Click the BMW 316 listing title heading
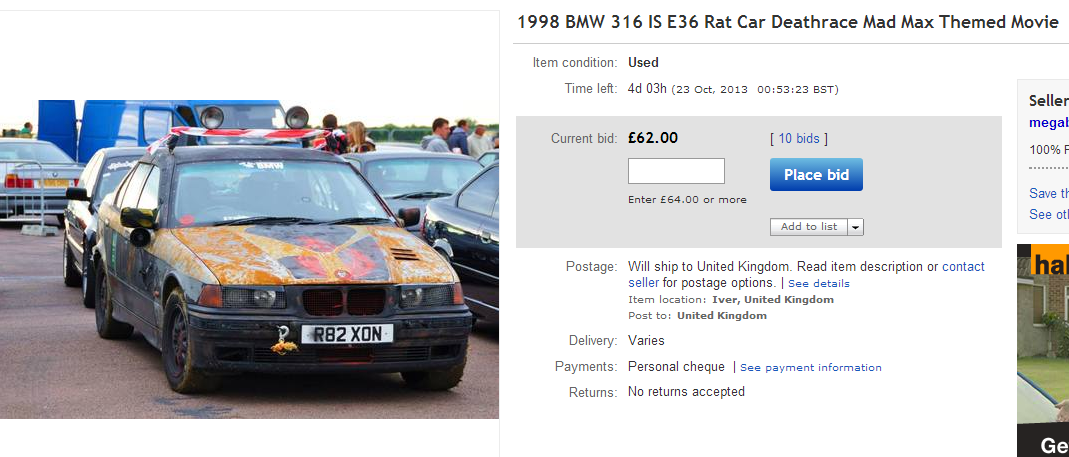This screenshot has width=1069, height=457. (787, 23)
